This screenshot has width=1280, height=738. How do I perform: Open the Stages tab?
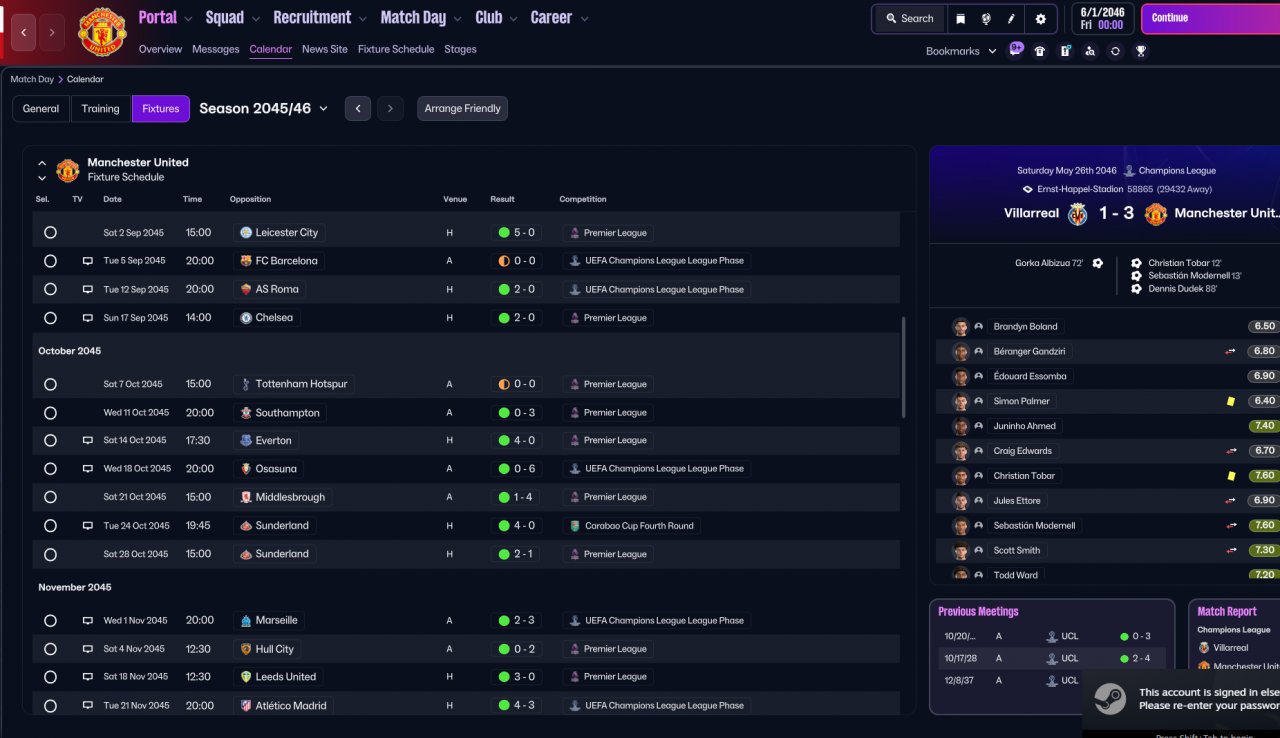(460, 49)
